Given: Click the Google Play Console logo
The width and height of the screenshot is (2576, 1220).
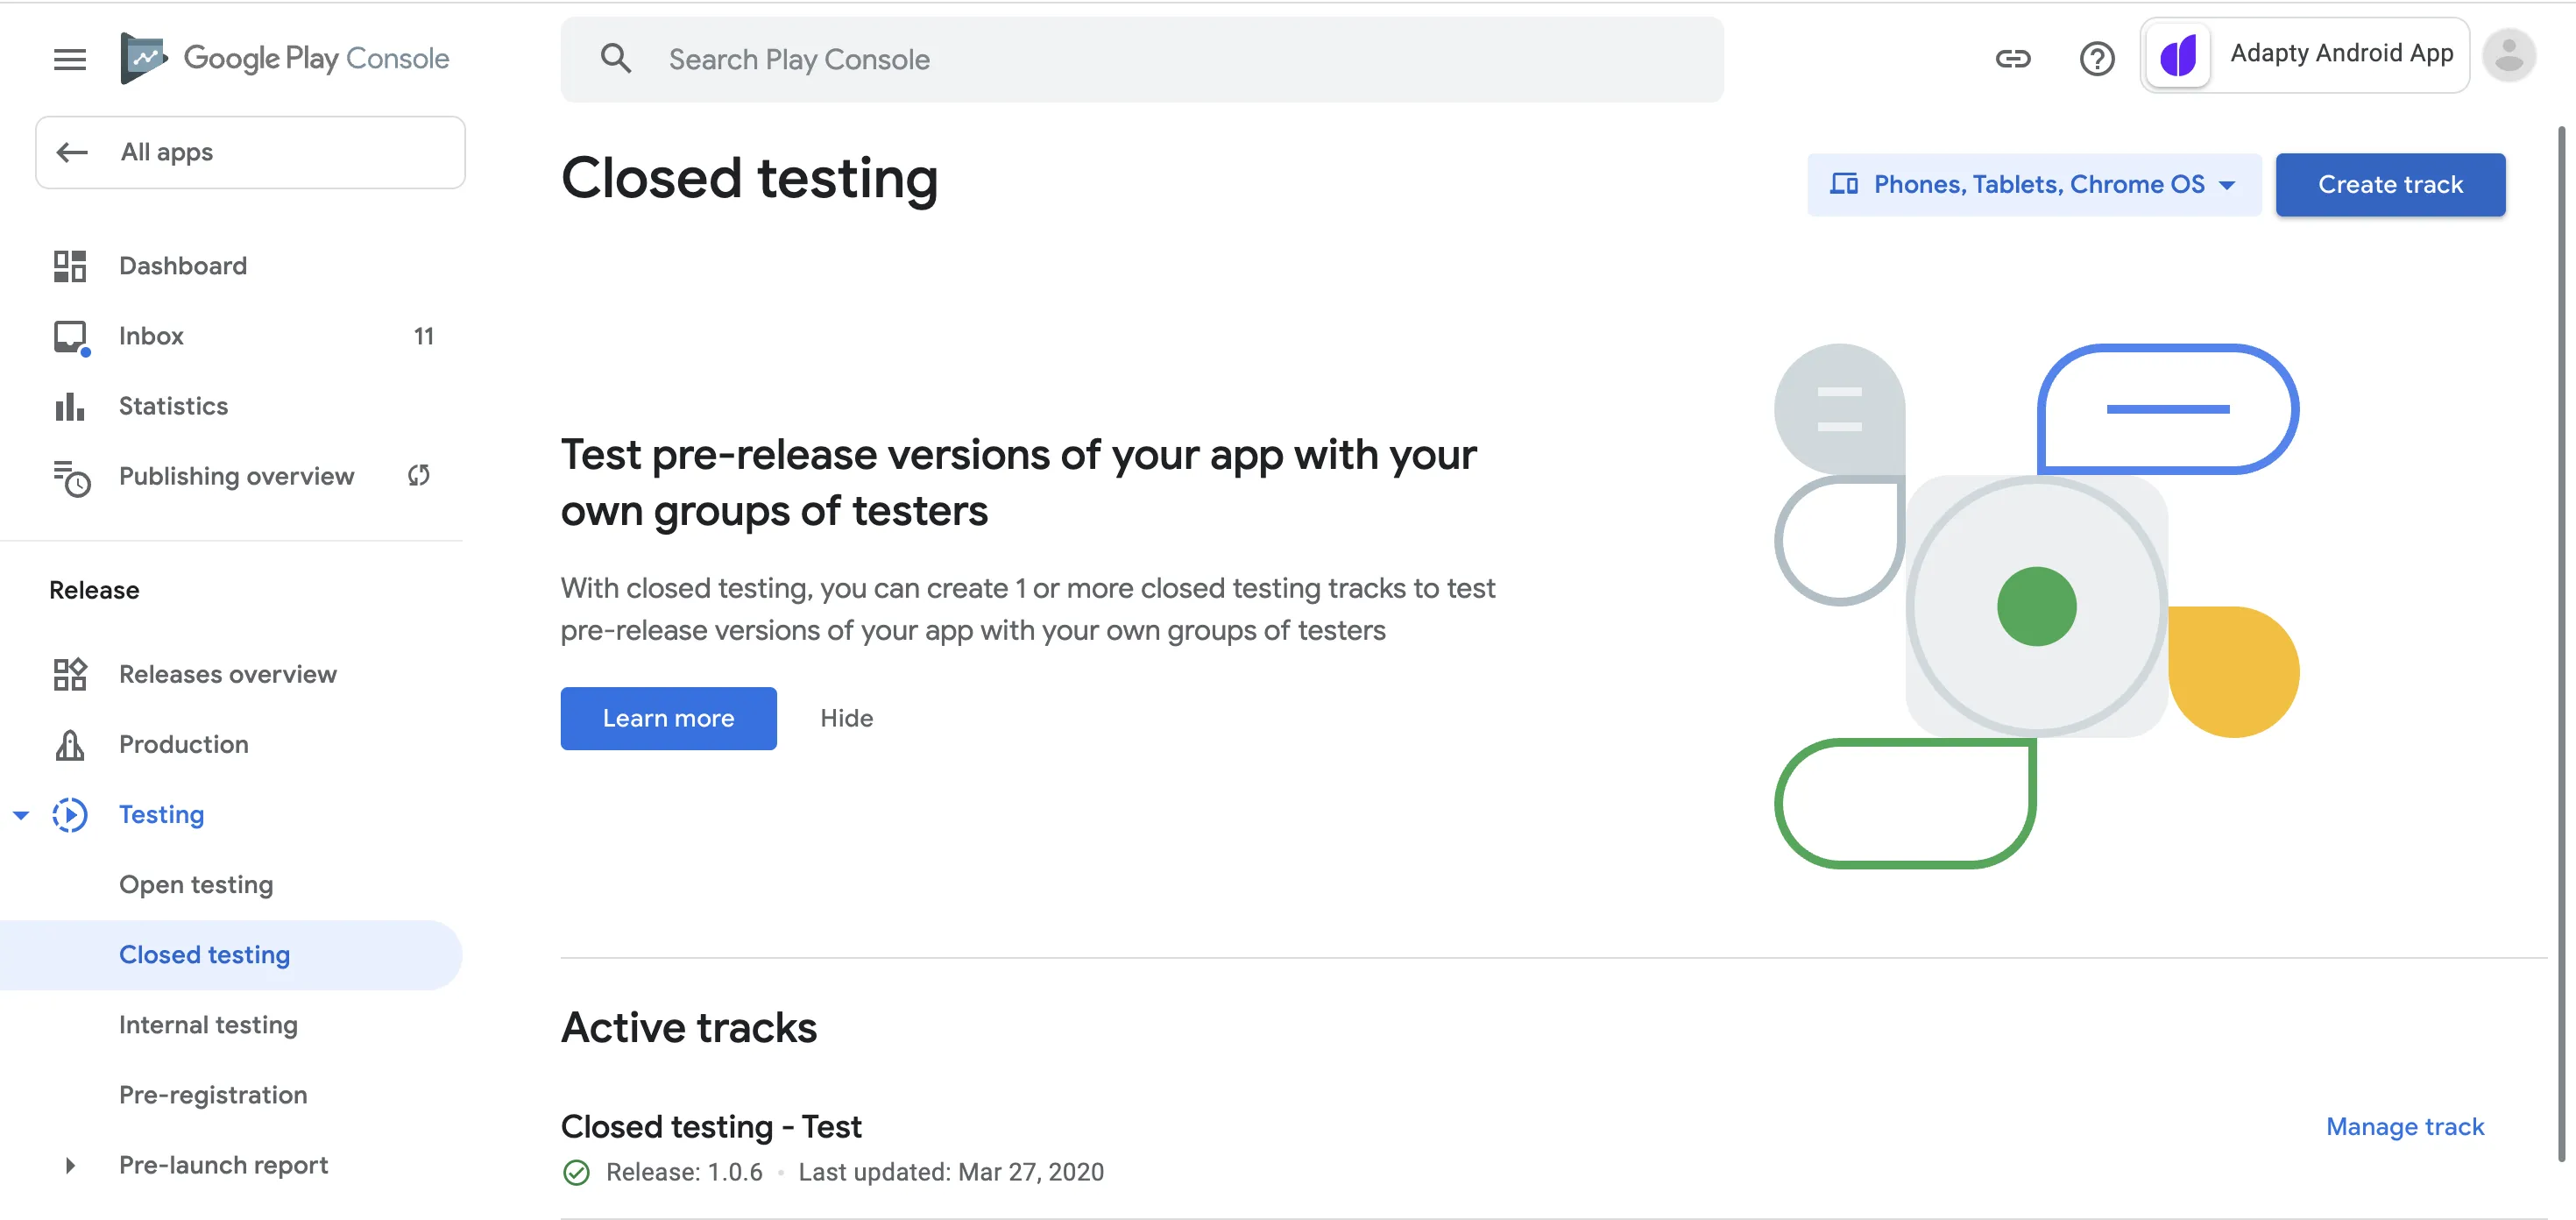Looking at the screenshot, I should tap(285, 59).
